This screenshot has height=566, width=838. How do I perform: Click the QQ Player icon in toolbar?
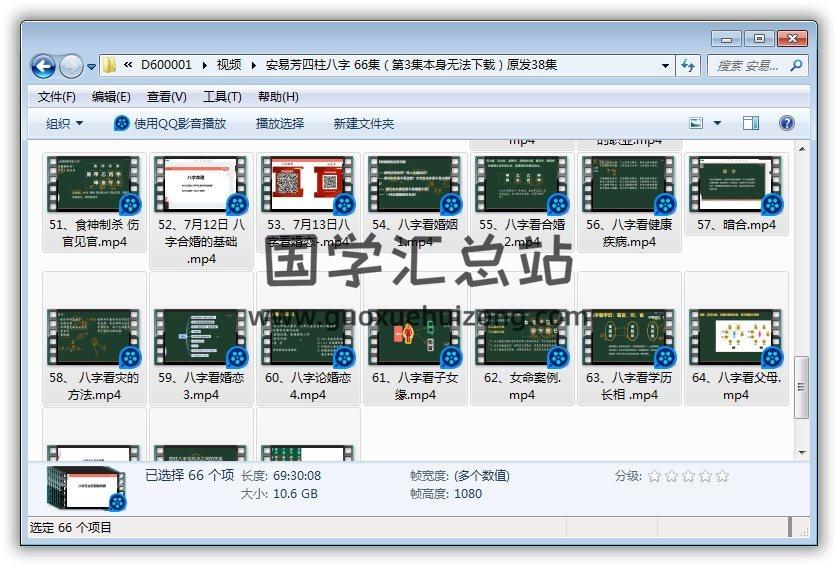(122, 123)
